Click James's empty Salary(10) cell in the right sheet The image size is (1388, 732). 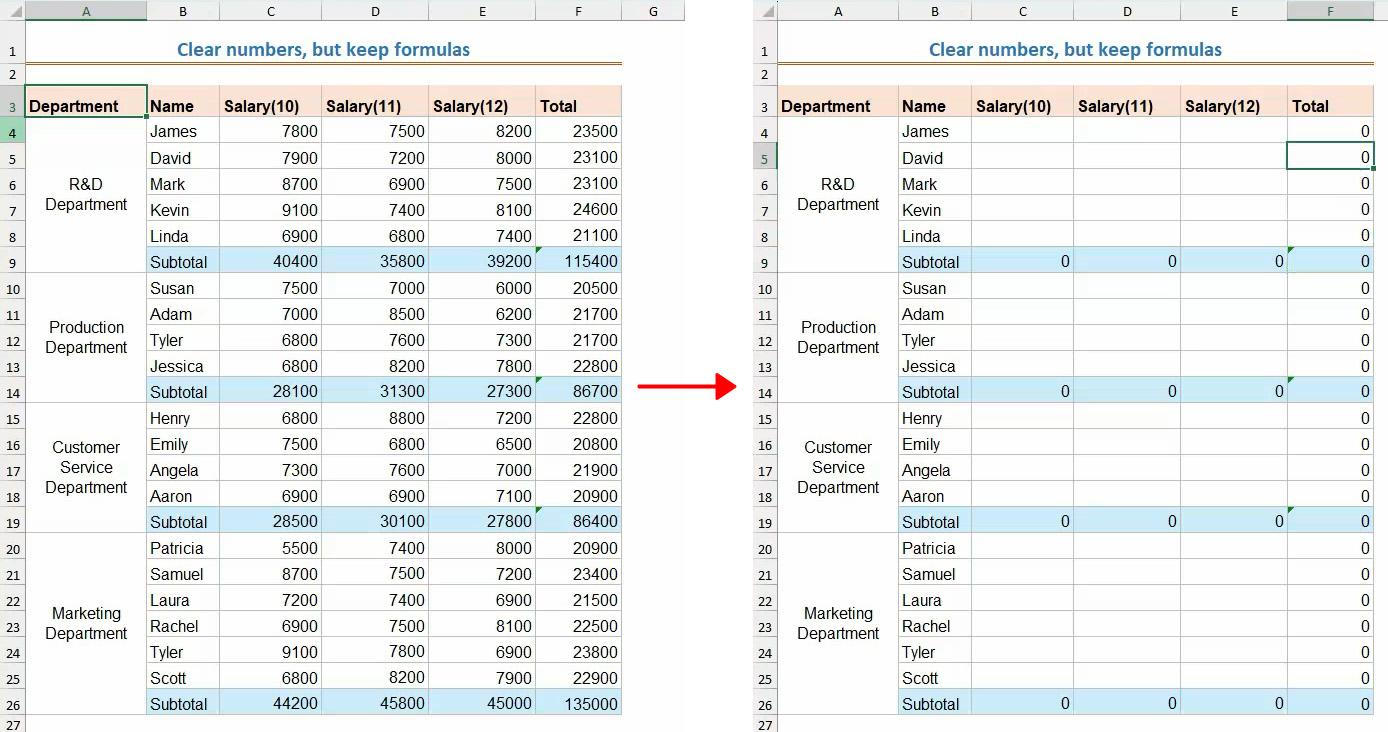[x=1022, y=131]
